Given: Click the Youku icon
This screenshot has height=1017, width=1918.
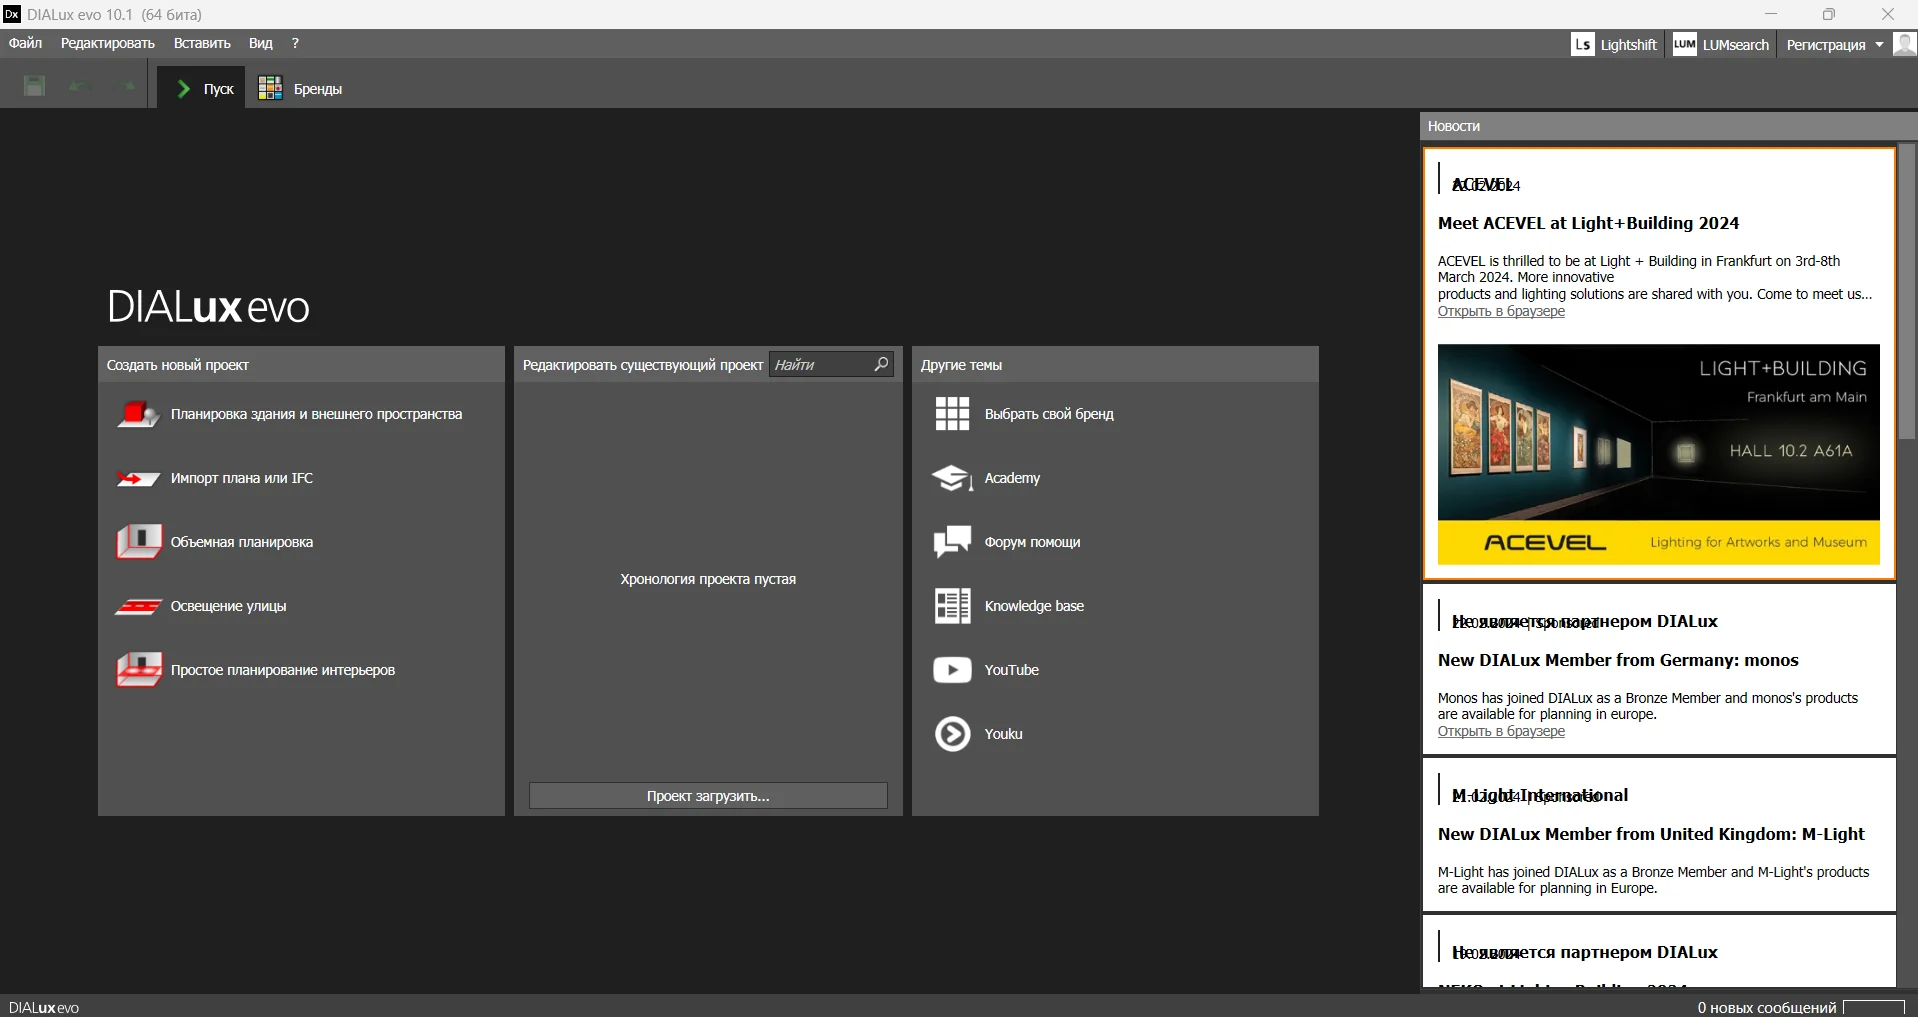Looking at the screenshot, I should coord(952,734).
